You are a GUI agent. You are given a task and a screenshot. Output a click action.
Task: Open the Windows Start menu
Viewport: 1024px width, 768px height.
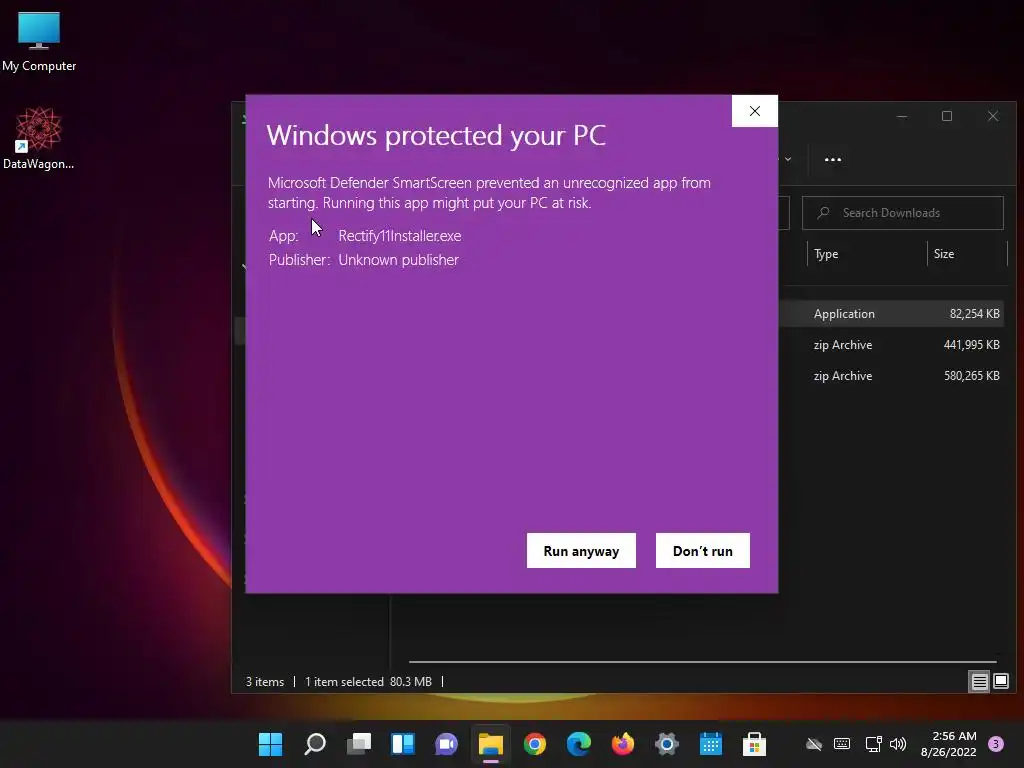point(270,744)
